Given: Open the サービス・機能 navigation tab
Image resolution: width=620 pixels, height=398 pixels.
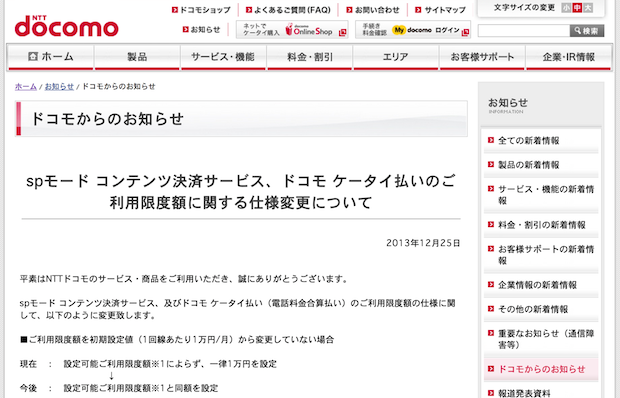Looking at the screenshot, I should tap(223, 57).
